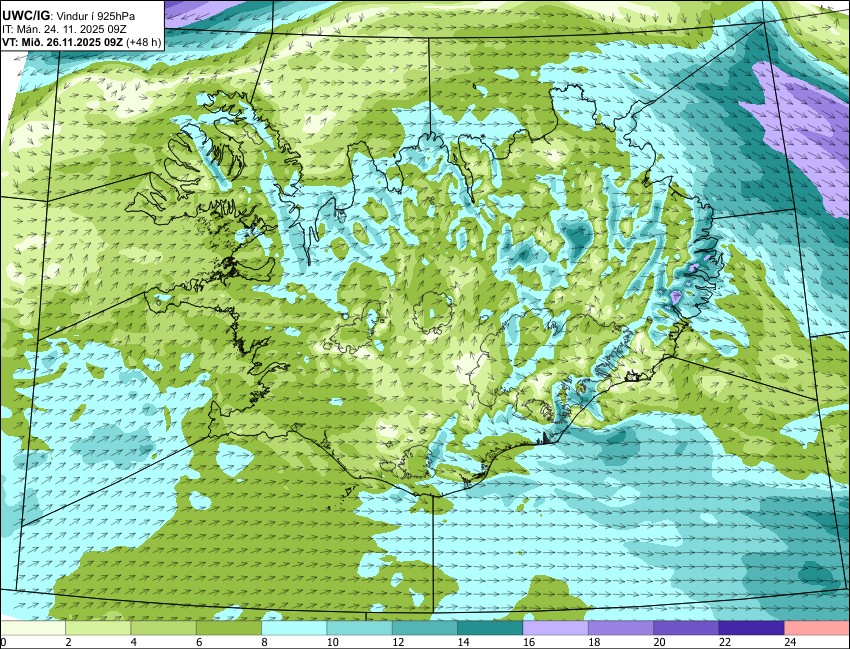The height and width of the screenshot is (649, 850).
Task: Click the 6-8 dark green legend swatch
Action: (229, 628)
